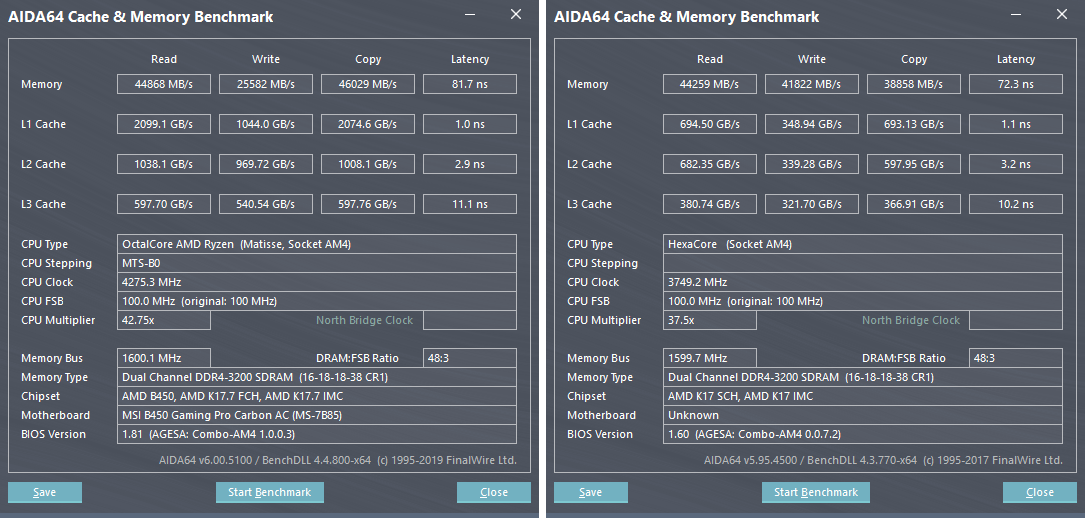
Task: Click MSI B450 Gaming Pro Carbon motherboard field
Action: pos(317,416)
